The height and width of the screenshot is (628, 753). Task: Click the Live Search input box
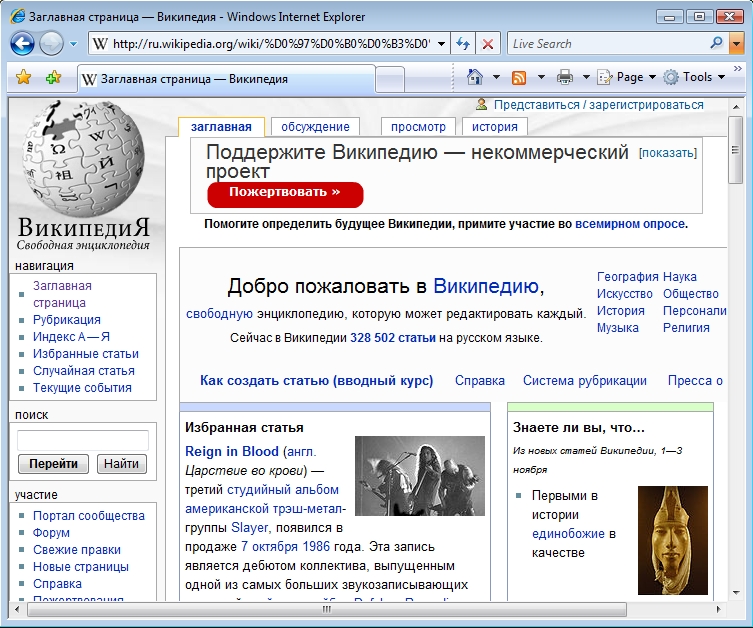coord(608,44)
